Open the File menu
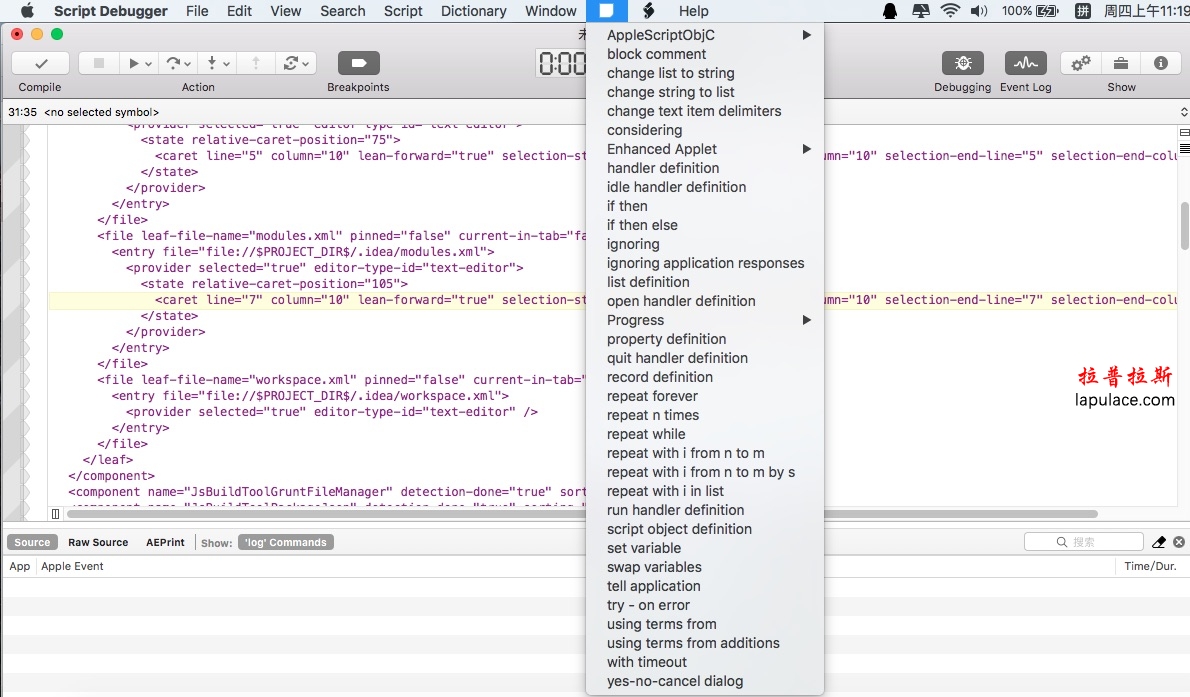The height and width of the screenshot is (697, 1190). (197, 11)
